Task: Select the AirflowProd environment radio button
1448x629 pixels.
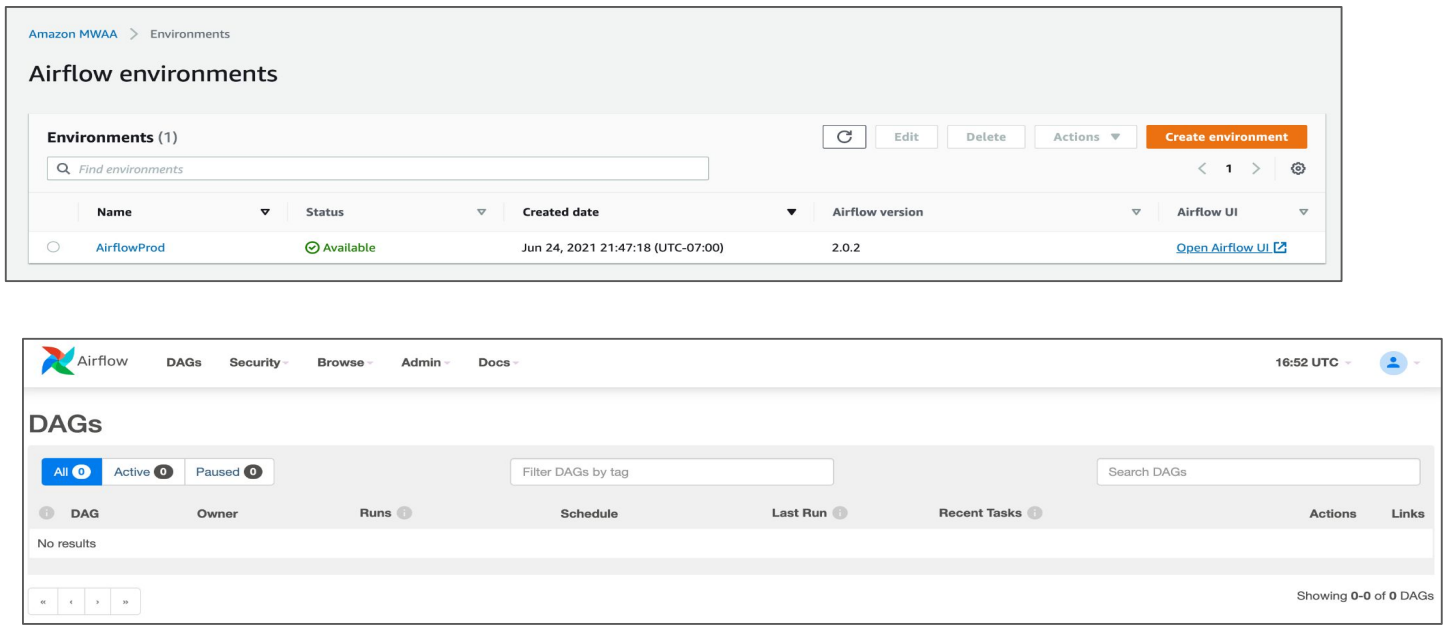Action: coord(53,247)
